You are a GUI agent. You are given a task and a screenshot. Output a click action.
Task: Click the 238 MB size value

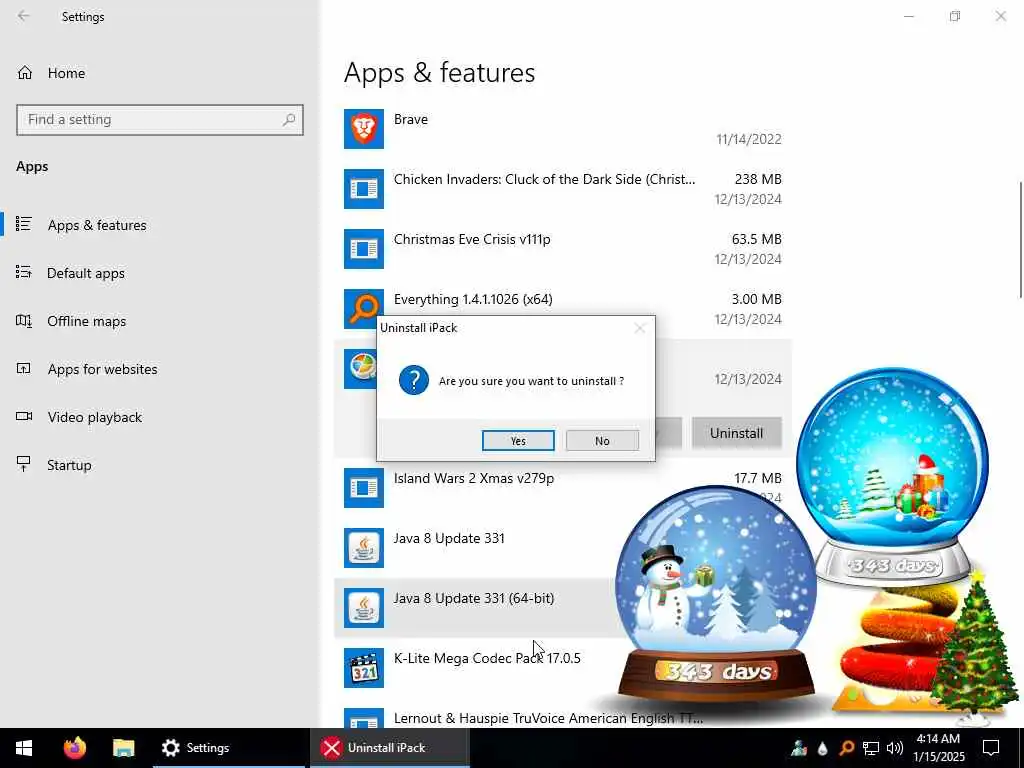click(x=758, y=179)
